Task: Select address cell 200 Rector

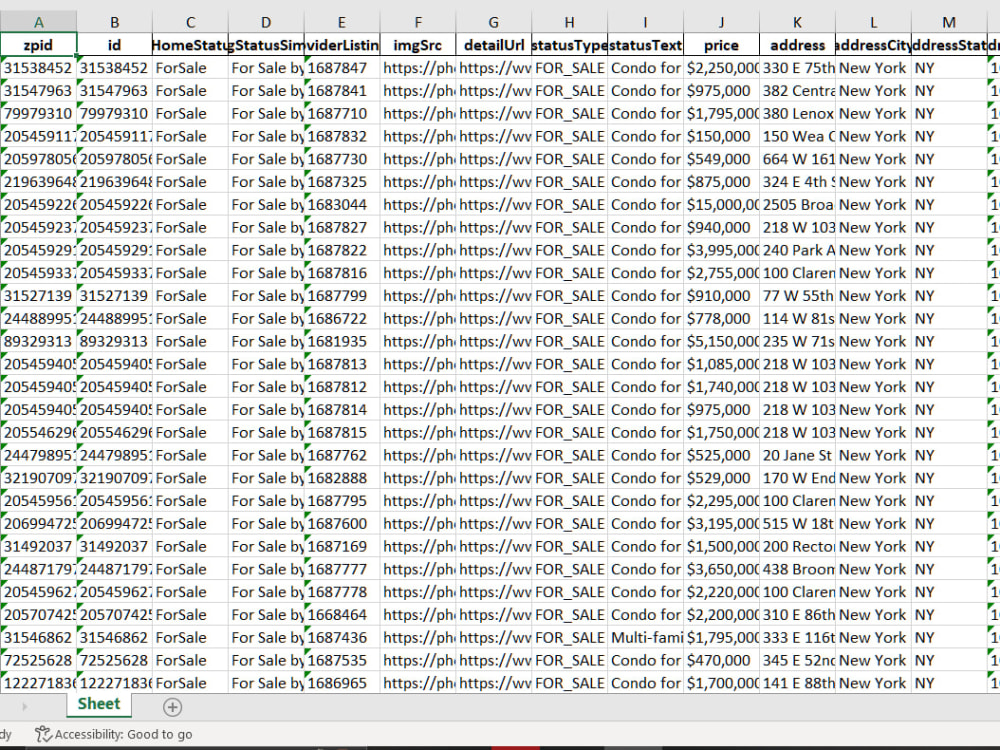Action: click(797, 547)
